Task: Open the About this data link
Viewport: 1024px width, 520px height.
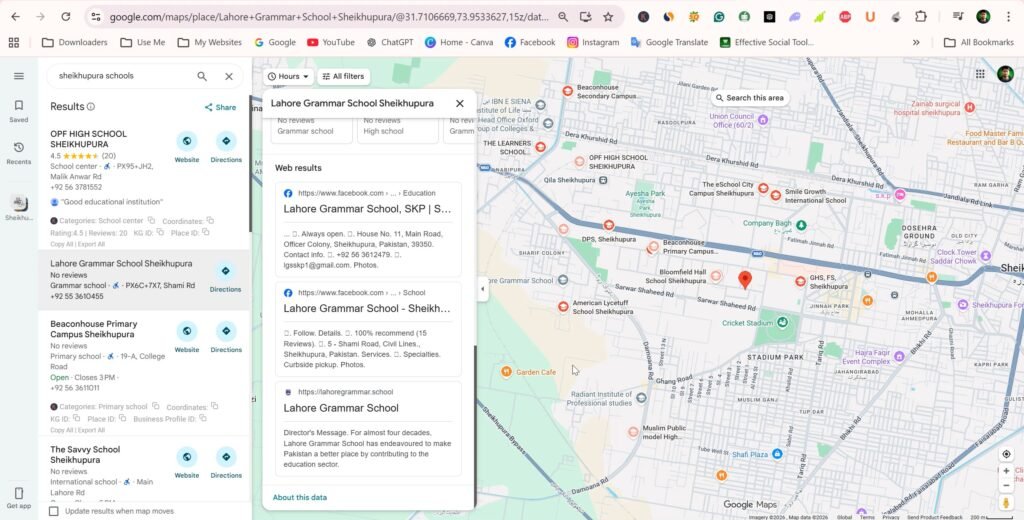Action: point(300,498)
